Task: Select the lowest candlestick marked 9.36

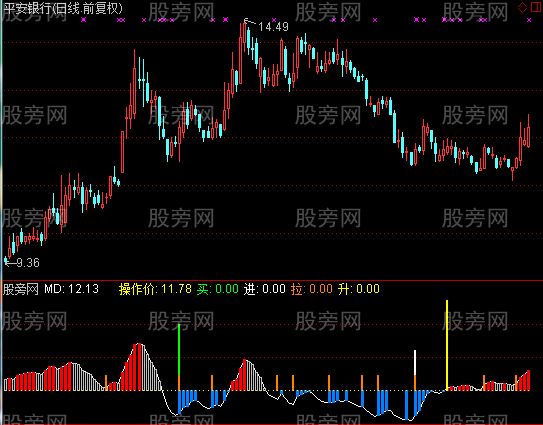Action: pyautogui.click(x=6, y=260)
